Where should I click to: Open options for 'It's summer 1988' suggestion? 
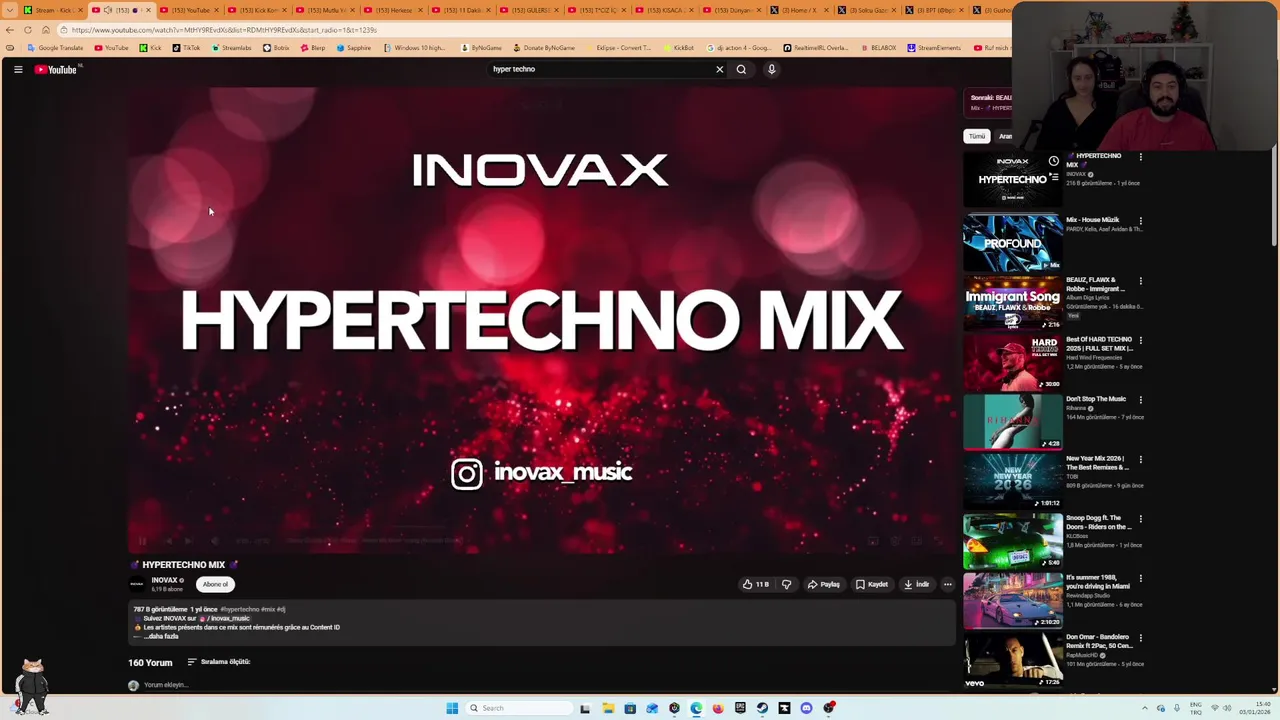pos(1140,579)
